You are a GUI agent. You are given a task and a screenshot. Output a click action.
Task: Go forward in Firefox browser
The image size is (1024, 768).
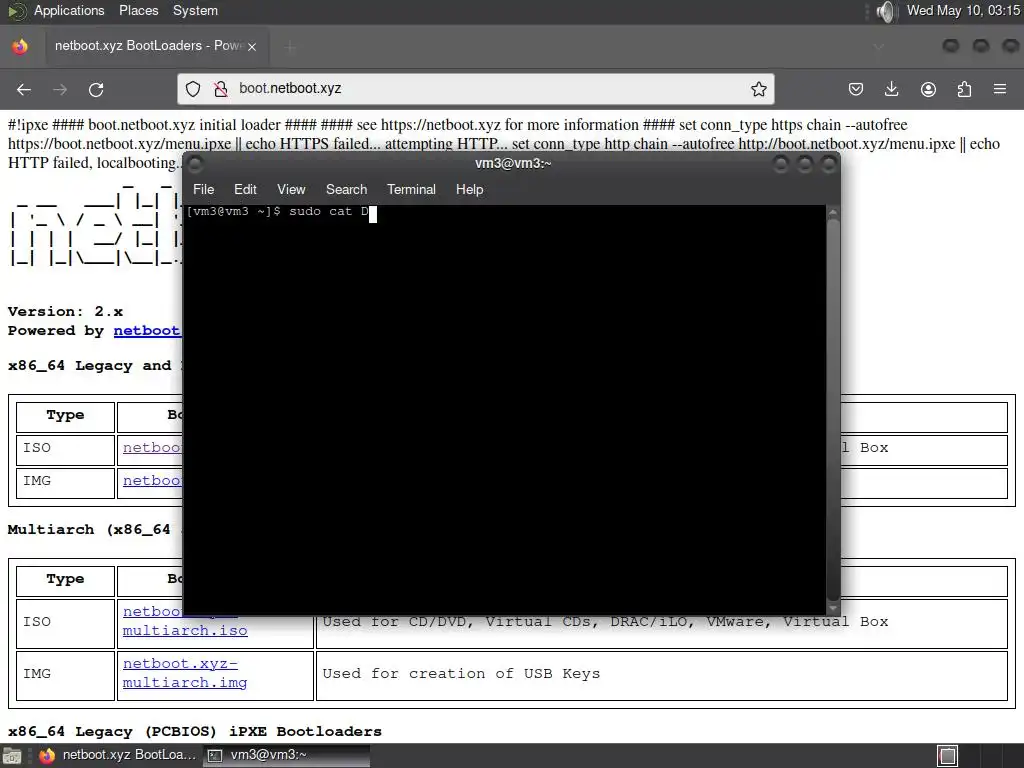(60, 89)
